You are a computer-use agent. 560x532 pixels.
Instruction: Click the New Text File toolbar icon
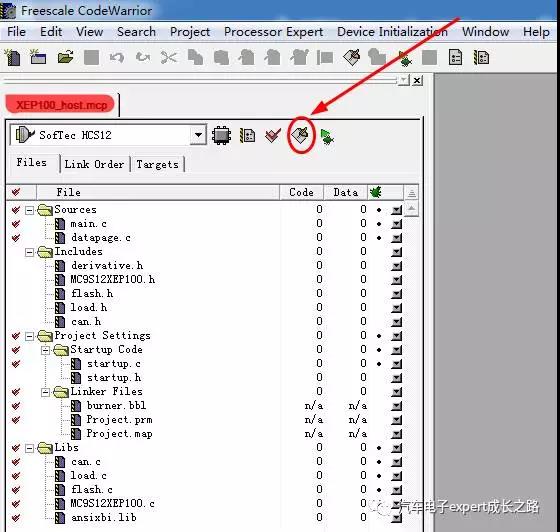pyautogui.click(x=13, y=58)
